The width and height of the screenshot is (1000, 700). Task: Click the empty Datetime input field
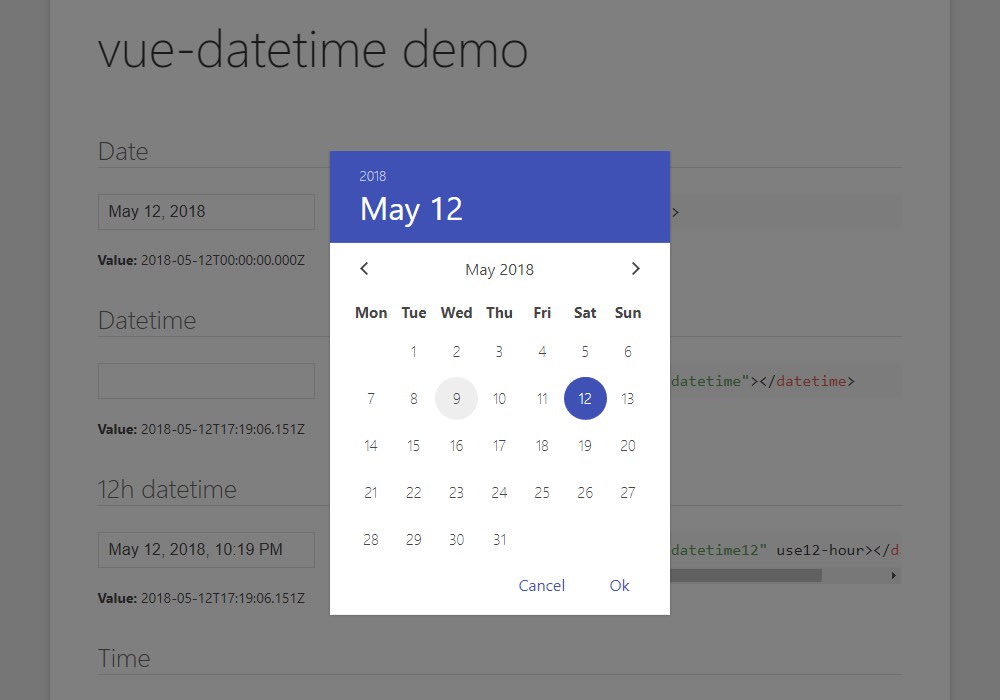[205, 380]
